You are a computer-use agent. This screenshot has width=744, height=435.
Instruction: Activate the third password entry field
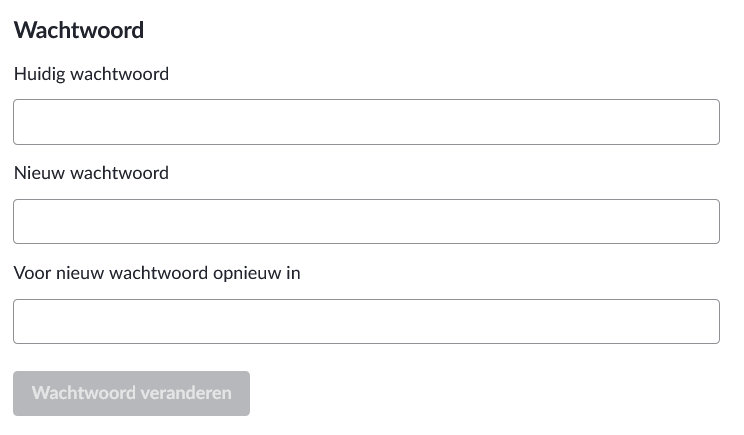[x=366, y=322]
